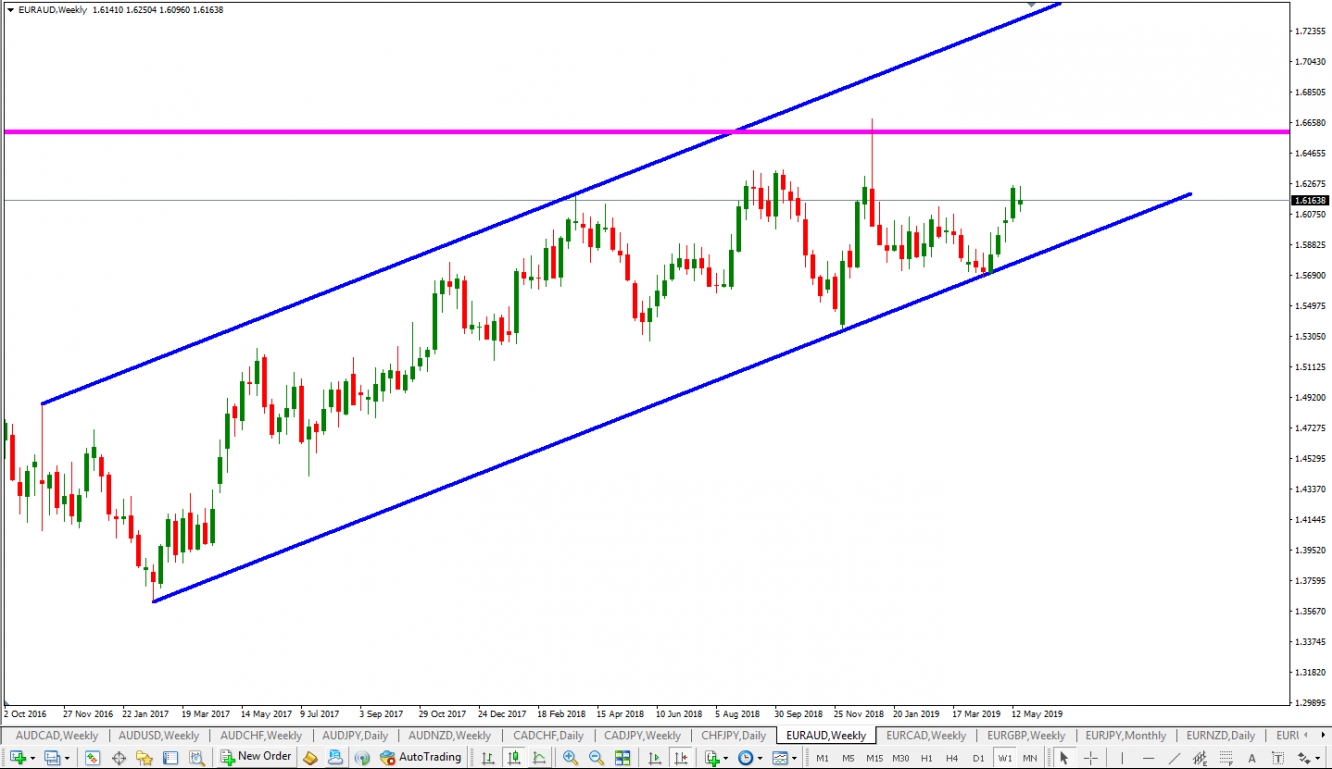Open the Signals broadcast icon
This screenshot has height=769, width=1332.
pyautogui.click(x=361, y=757)
